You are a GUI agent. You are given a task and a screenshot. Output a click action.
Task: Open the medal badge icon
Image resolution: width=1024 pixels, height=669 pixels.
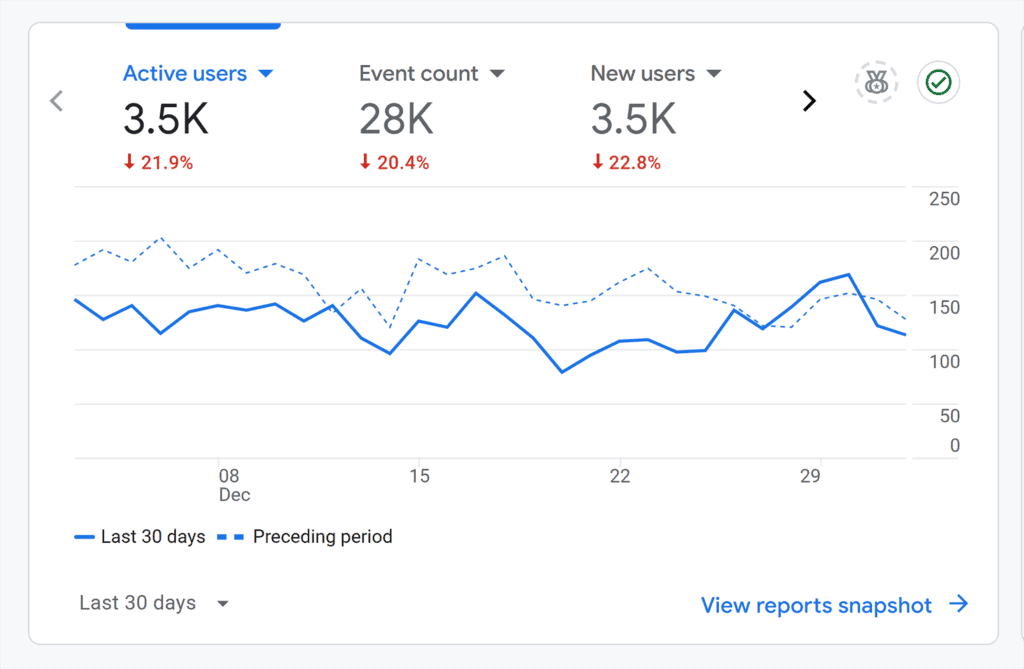click(x=876, y=83)
